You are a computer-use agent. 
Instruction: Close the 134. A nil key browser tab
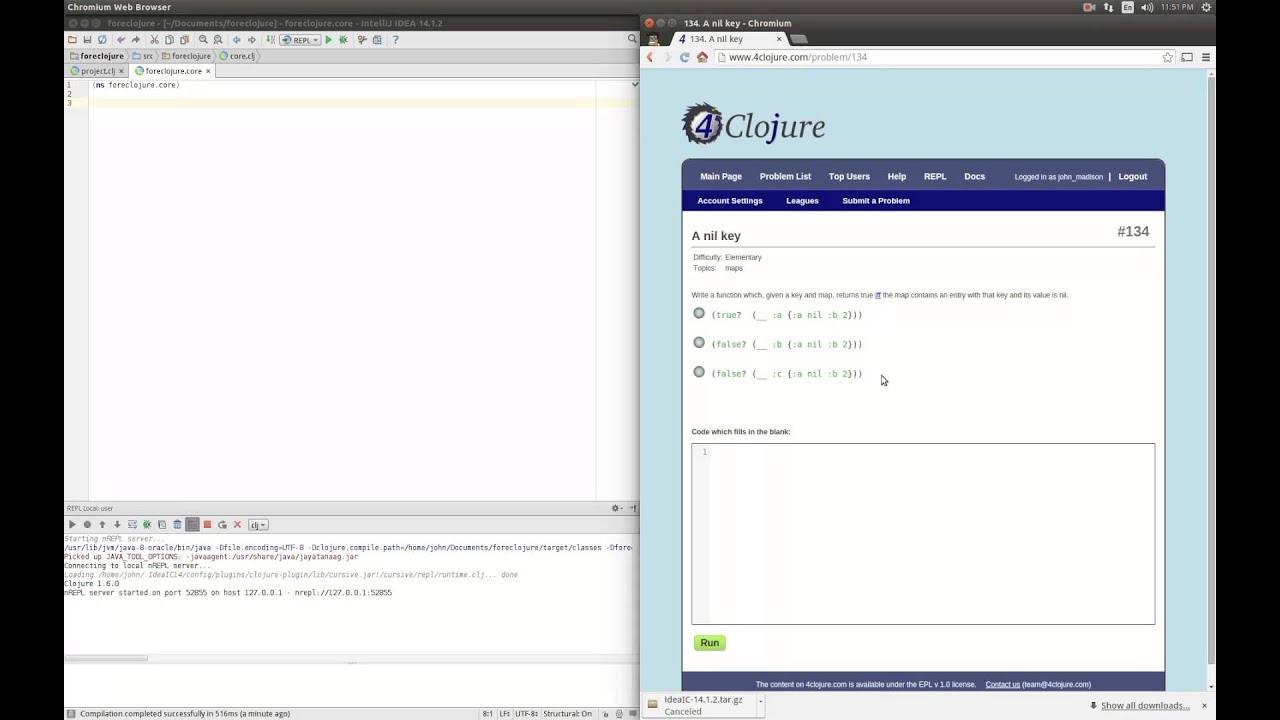tap(779, 39)
